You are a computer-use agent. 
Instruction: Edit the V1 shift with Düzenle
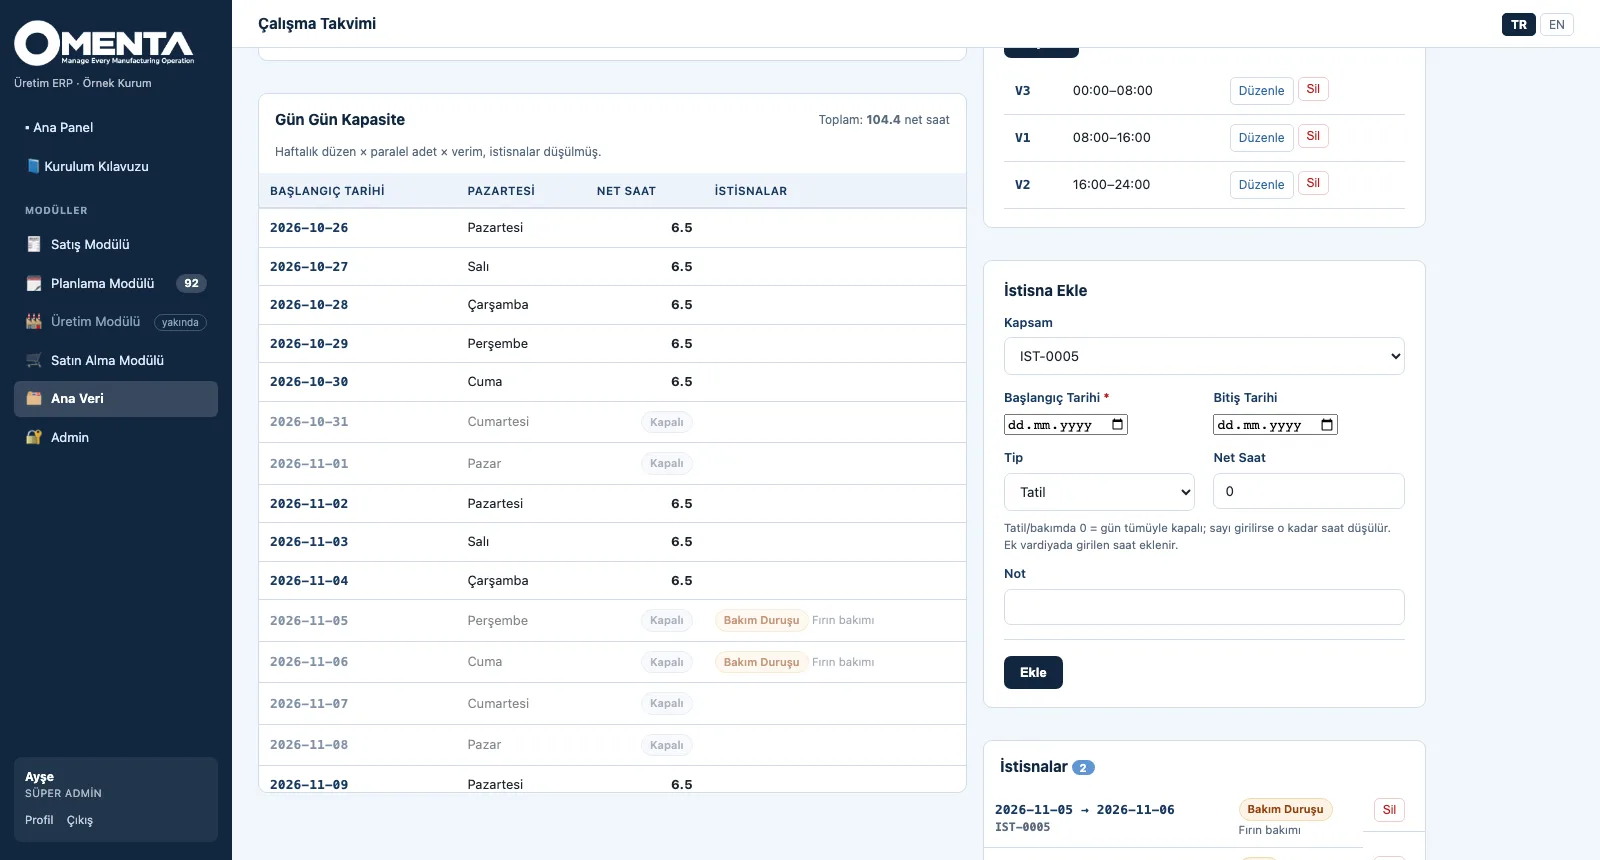[x=1261, y=137]
